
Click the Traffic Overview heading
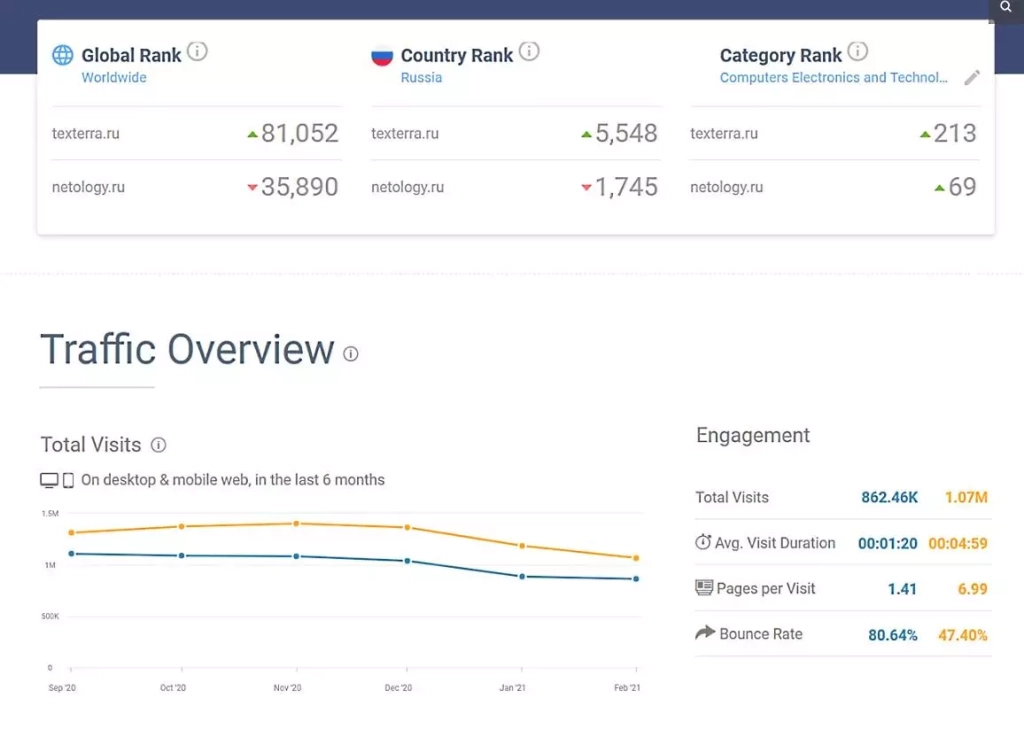click(187, 349)
